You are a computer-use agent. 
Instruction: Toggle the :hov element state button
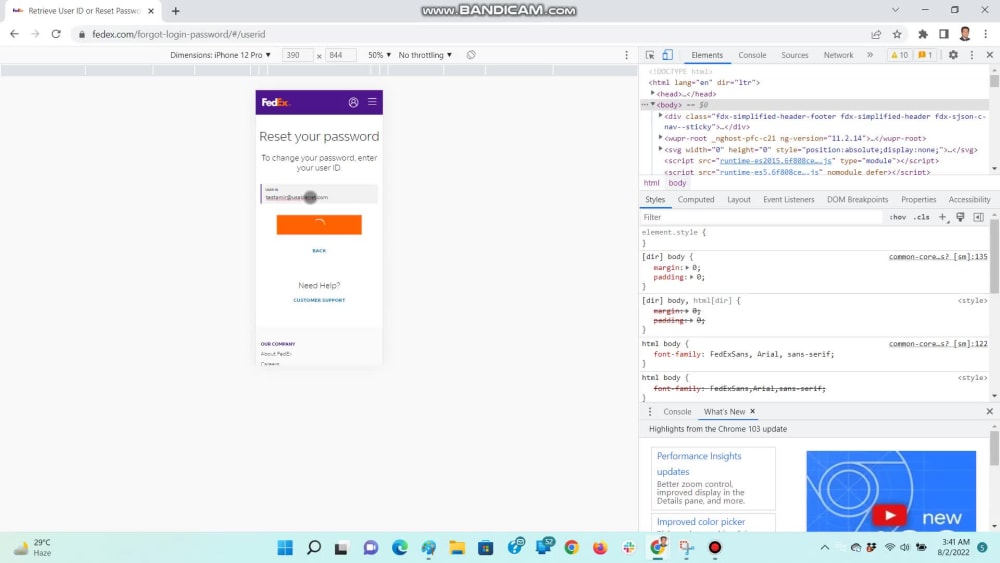[897, 217]
